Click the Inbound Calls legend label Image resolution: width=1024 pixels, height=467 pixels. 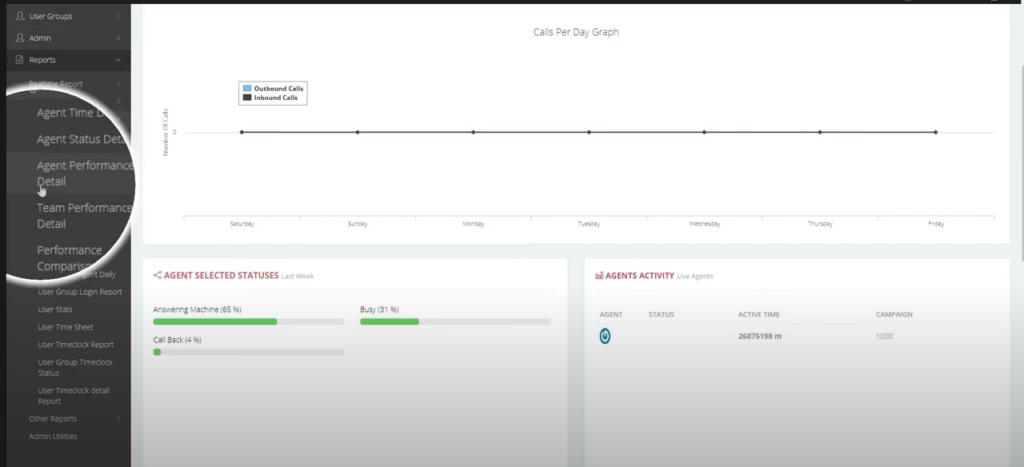pyautogui.click(x=276, y=97)
